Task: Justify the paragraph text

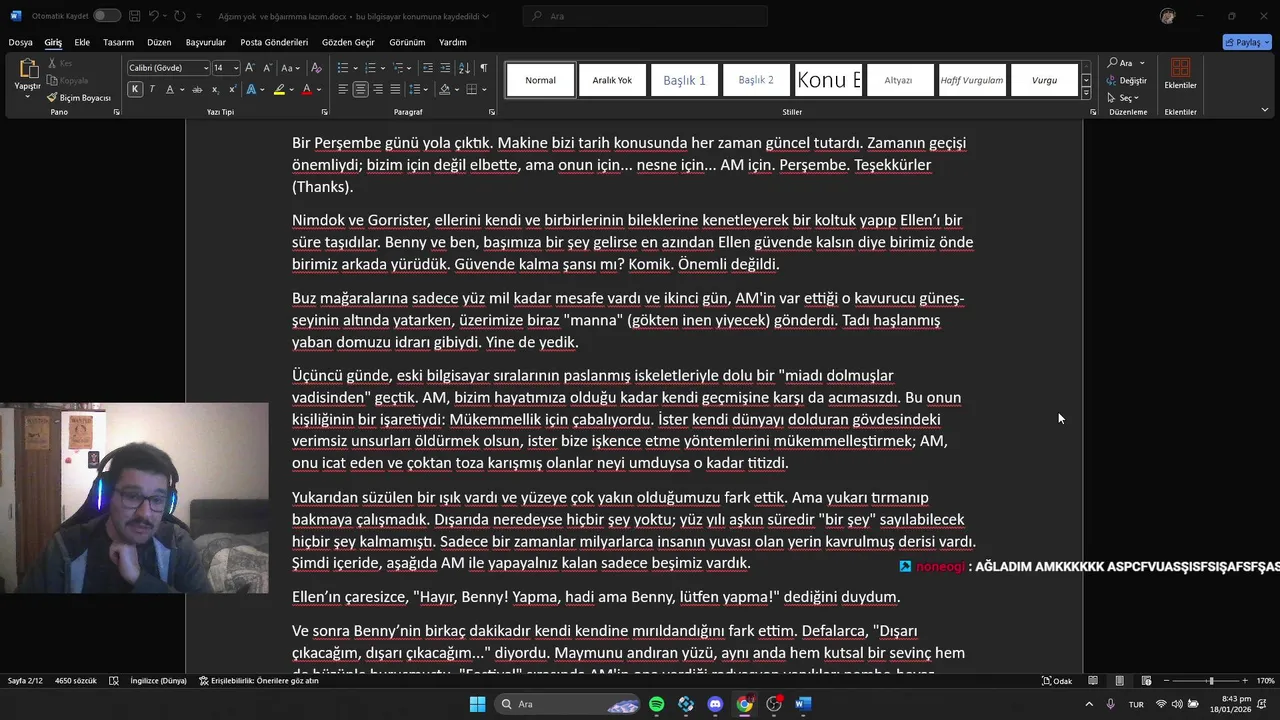Action: pos(396,89)
